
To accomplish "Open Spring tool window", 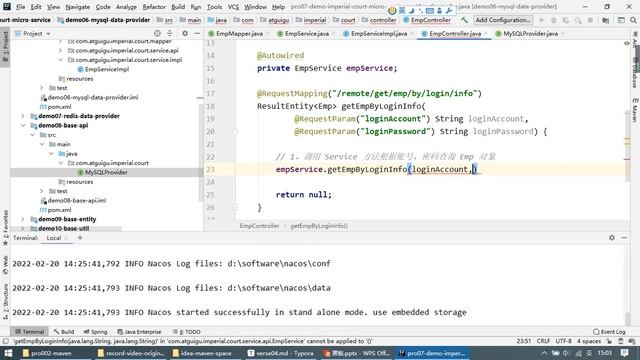I will coord(95,332).
